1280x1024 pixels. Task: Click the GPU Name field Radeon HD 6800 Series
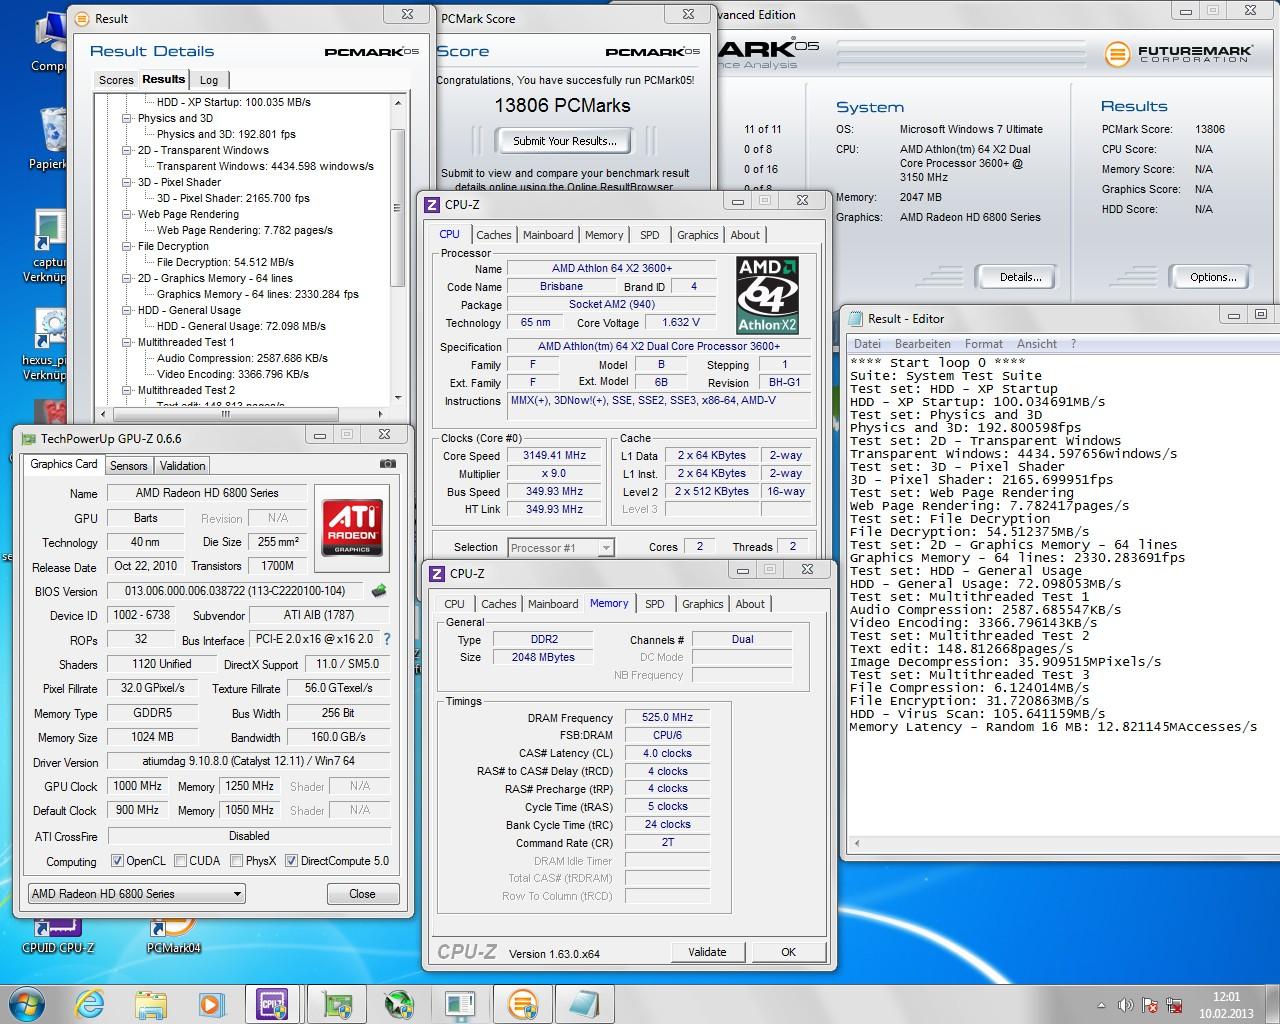point(207,493)
